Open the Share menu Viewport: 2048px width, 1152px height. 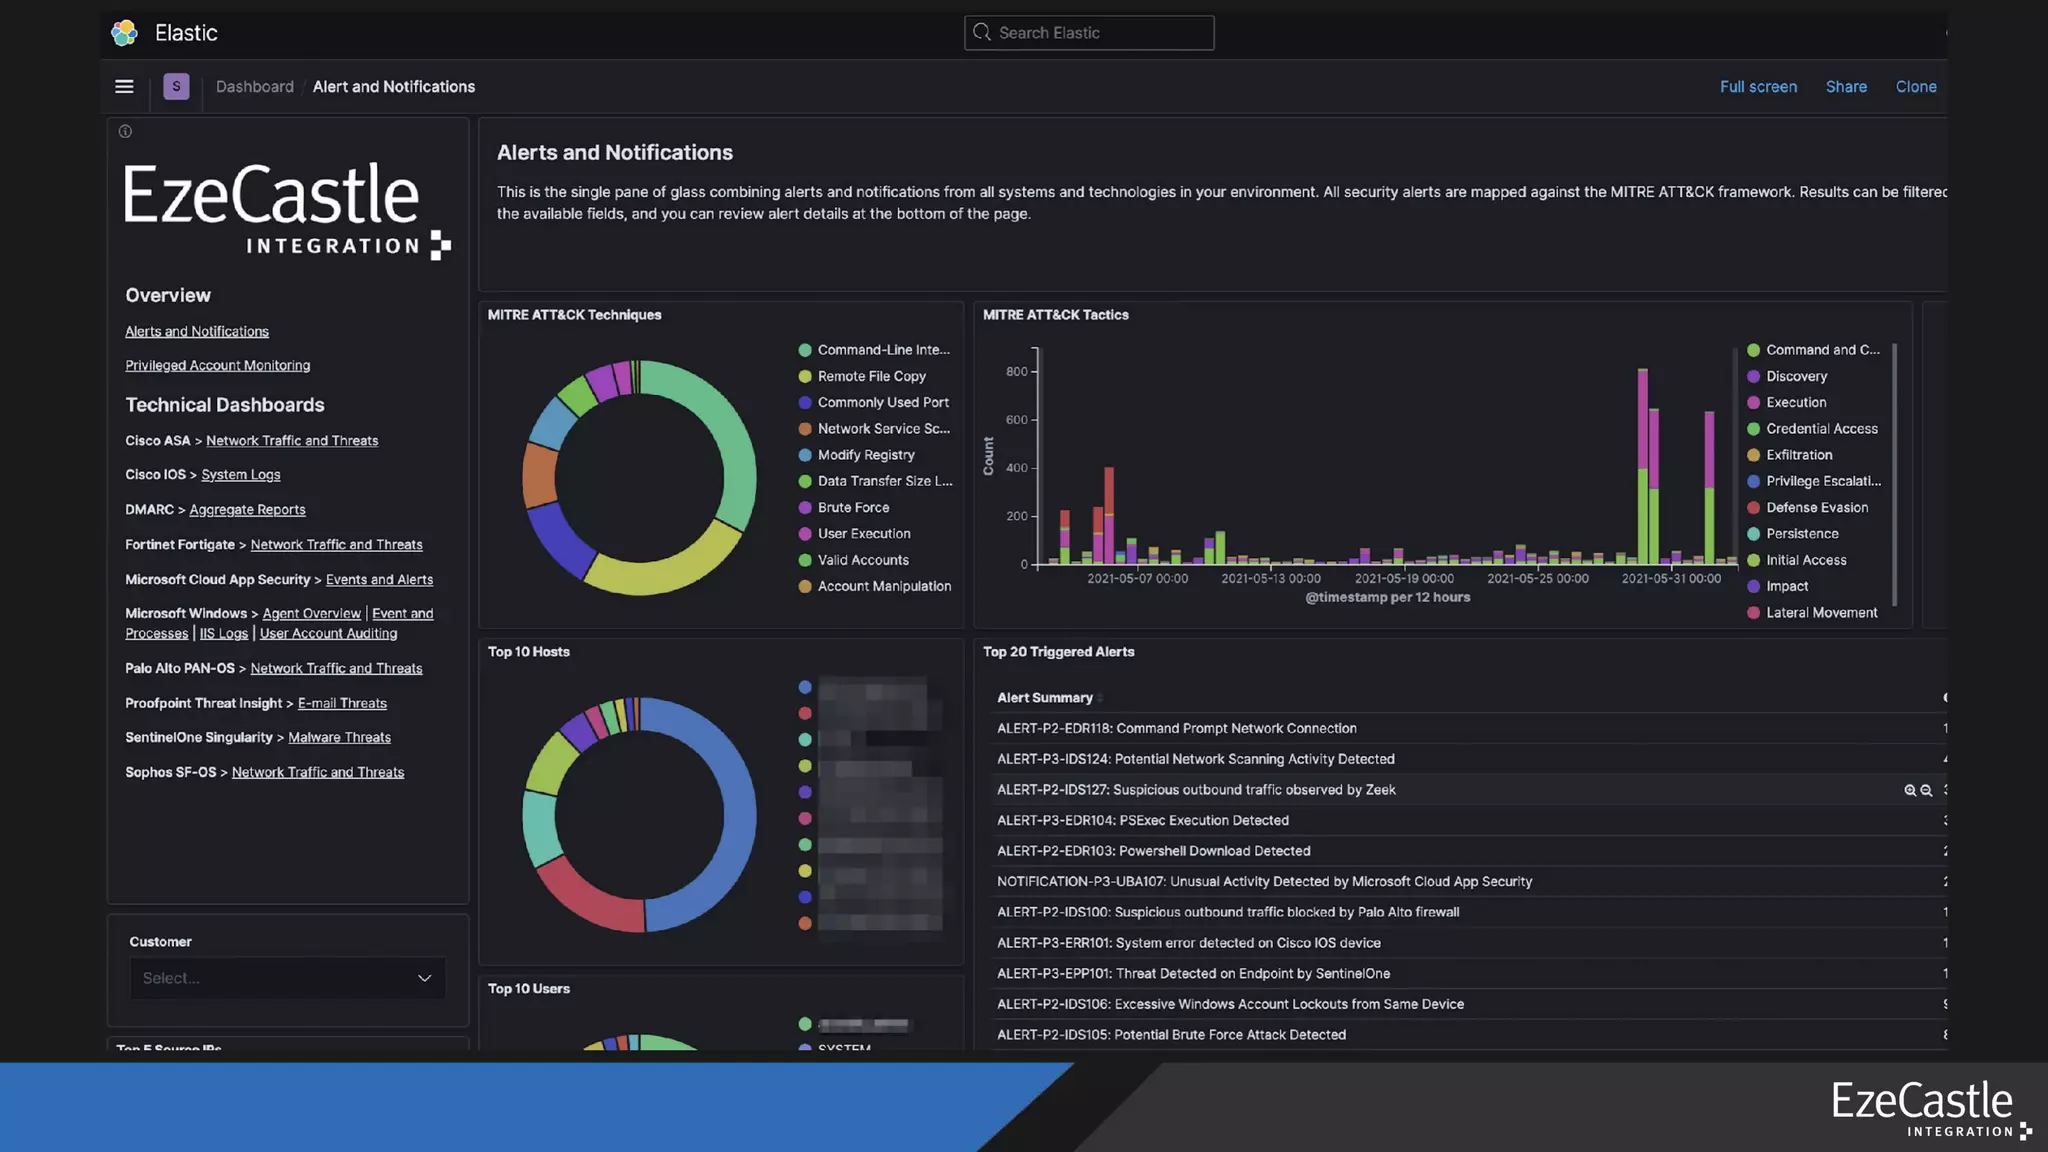click(x=1845, y=87)
